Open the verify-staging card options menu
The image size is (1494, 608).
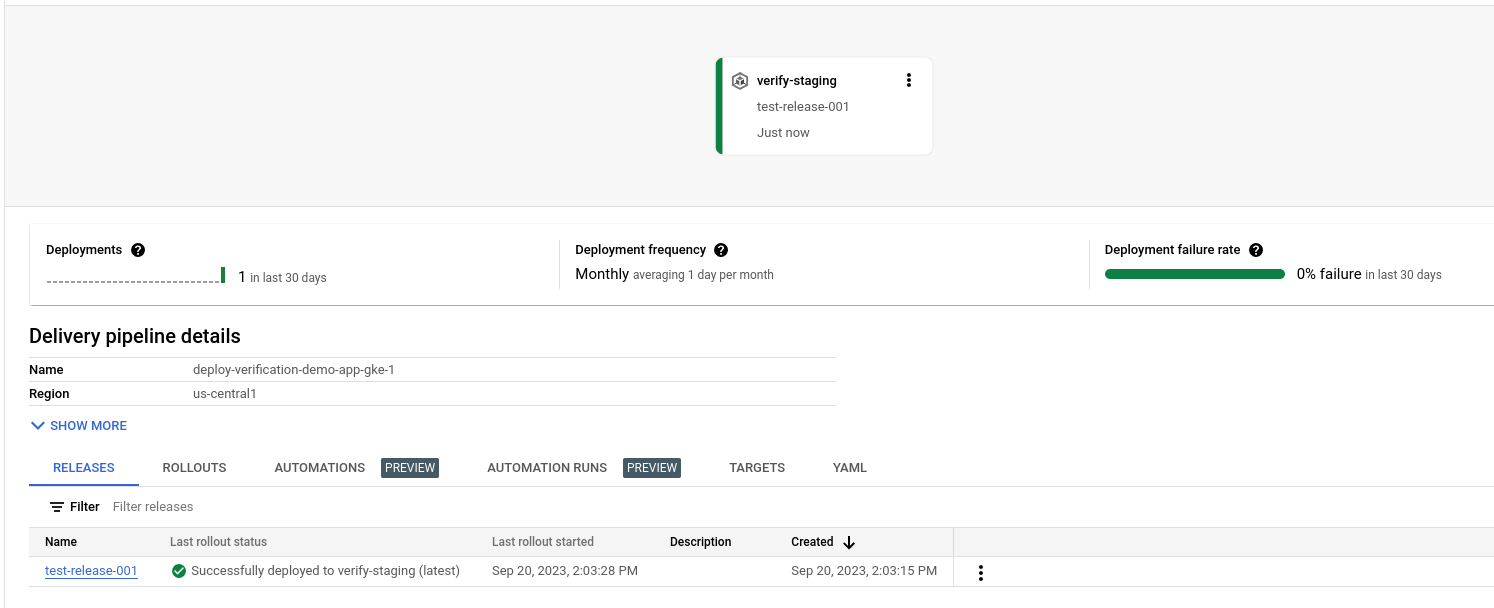tap(909, 80)
